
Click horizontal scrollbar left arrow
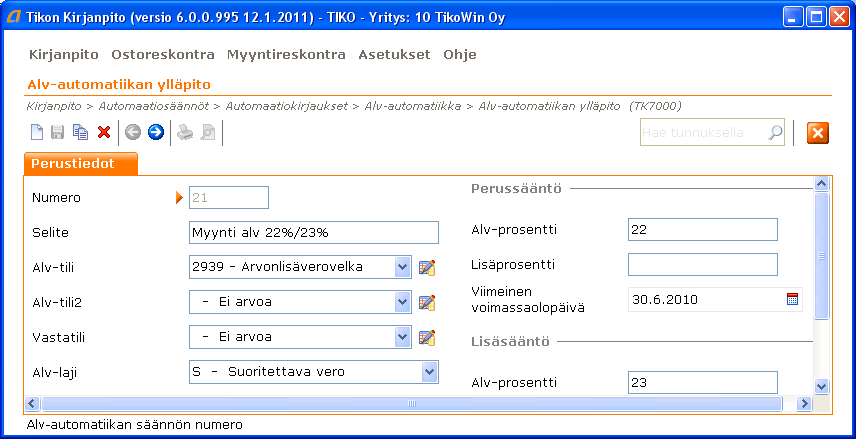coord(32,404)
